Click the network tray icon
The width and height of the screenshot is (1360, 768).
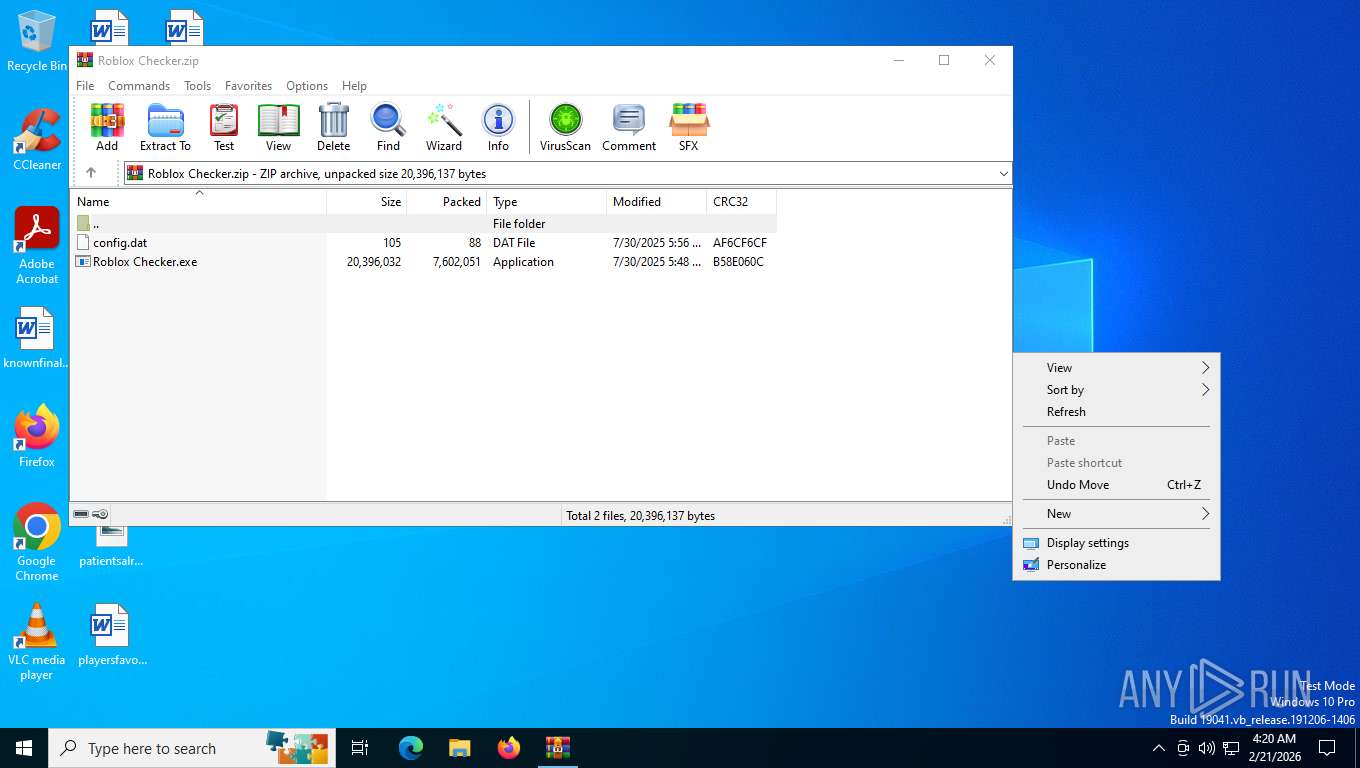tap(1231, 748)
